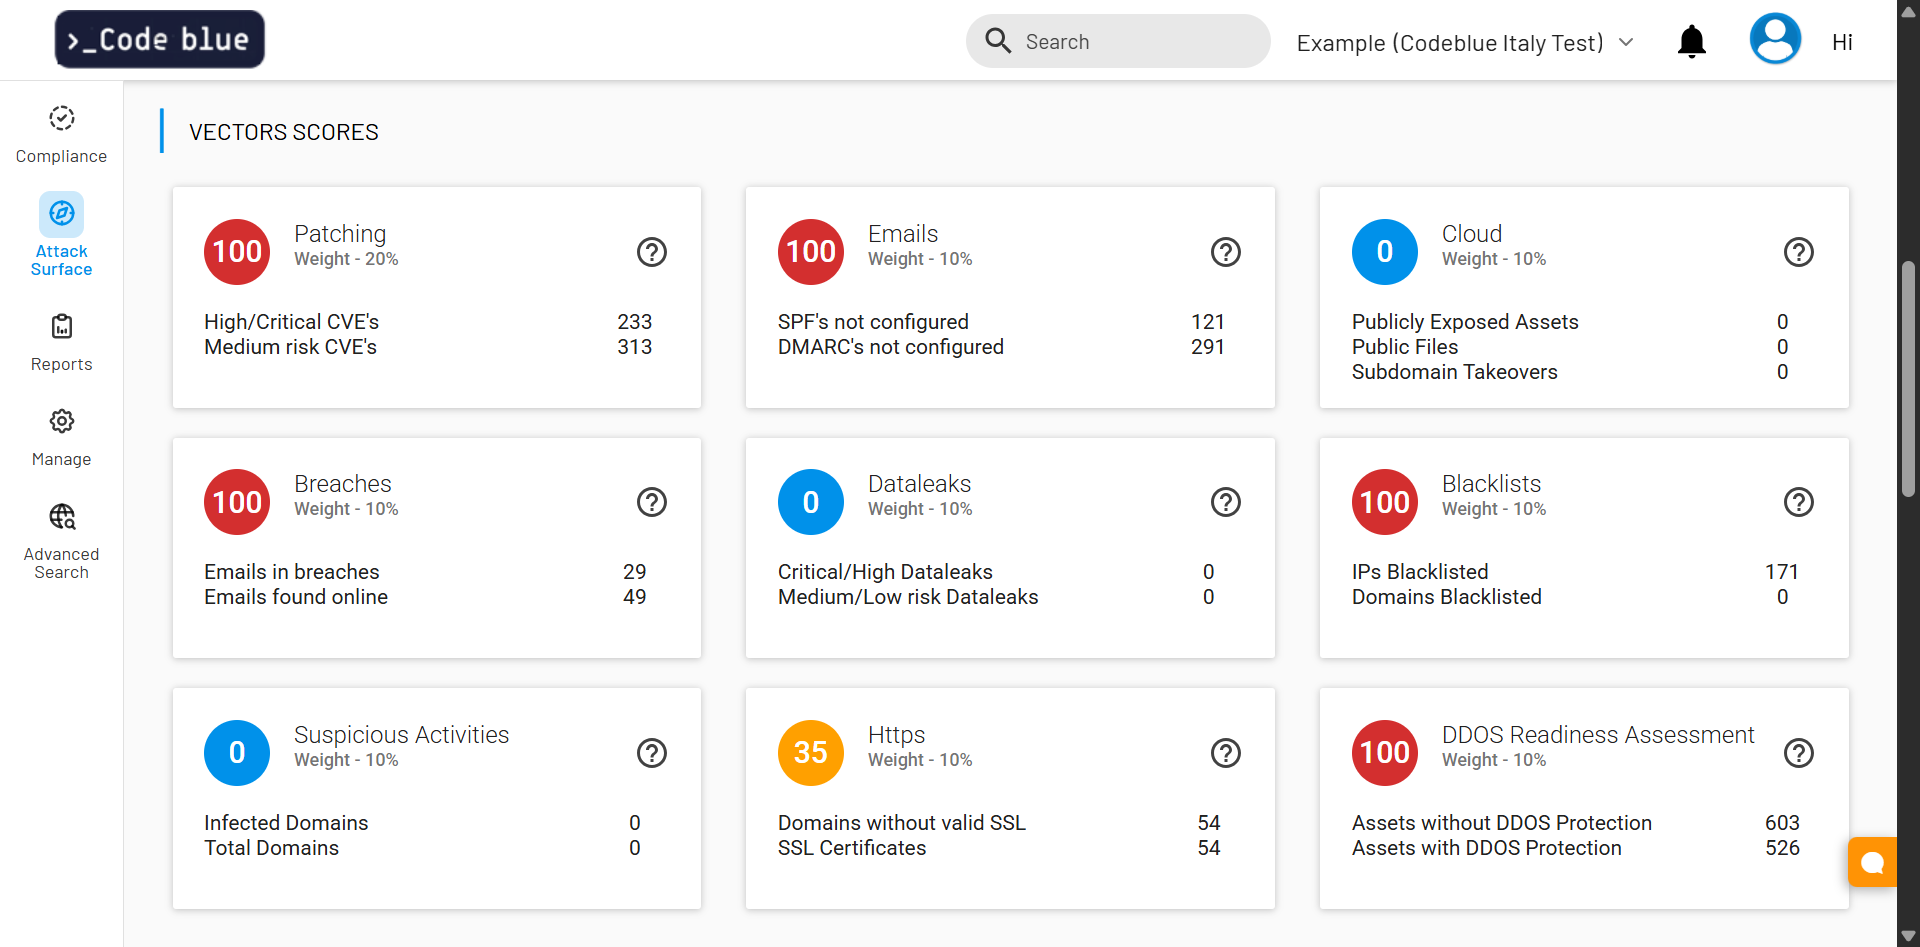Open the Manage settings section
The height and width of the screenshot is (947, 1920).
[61, 437]
